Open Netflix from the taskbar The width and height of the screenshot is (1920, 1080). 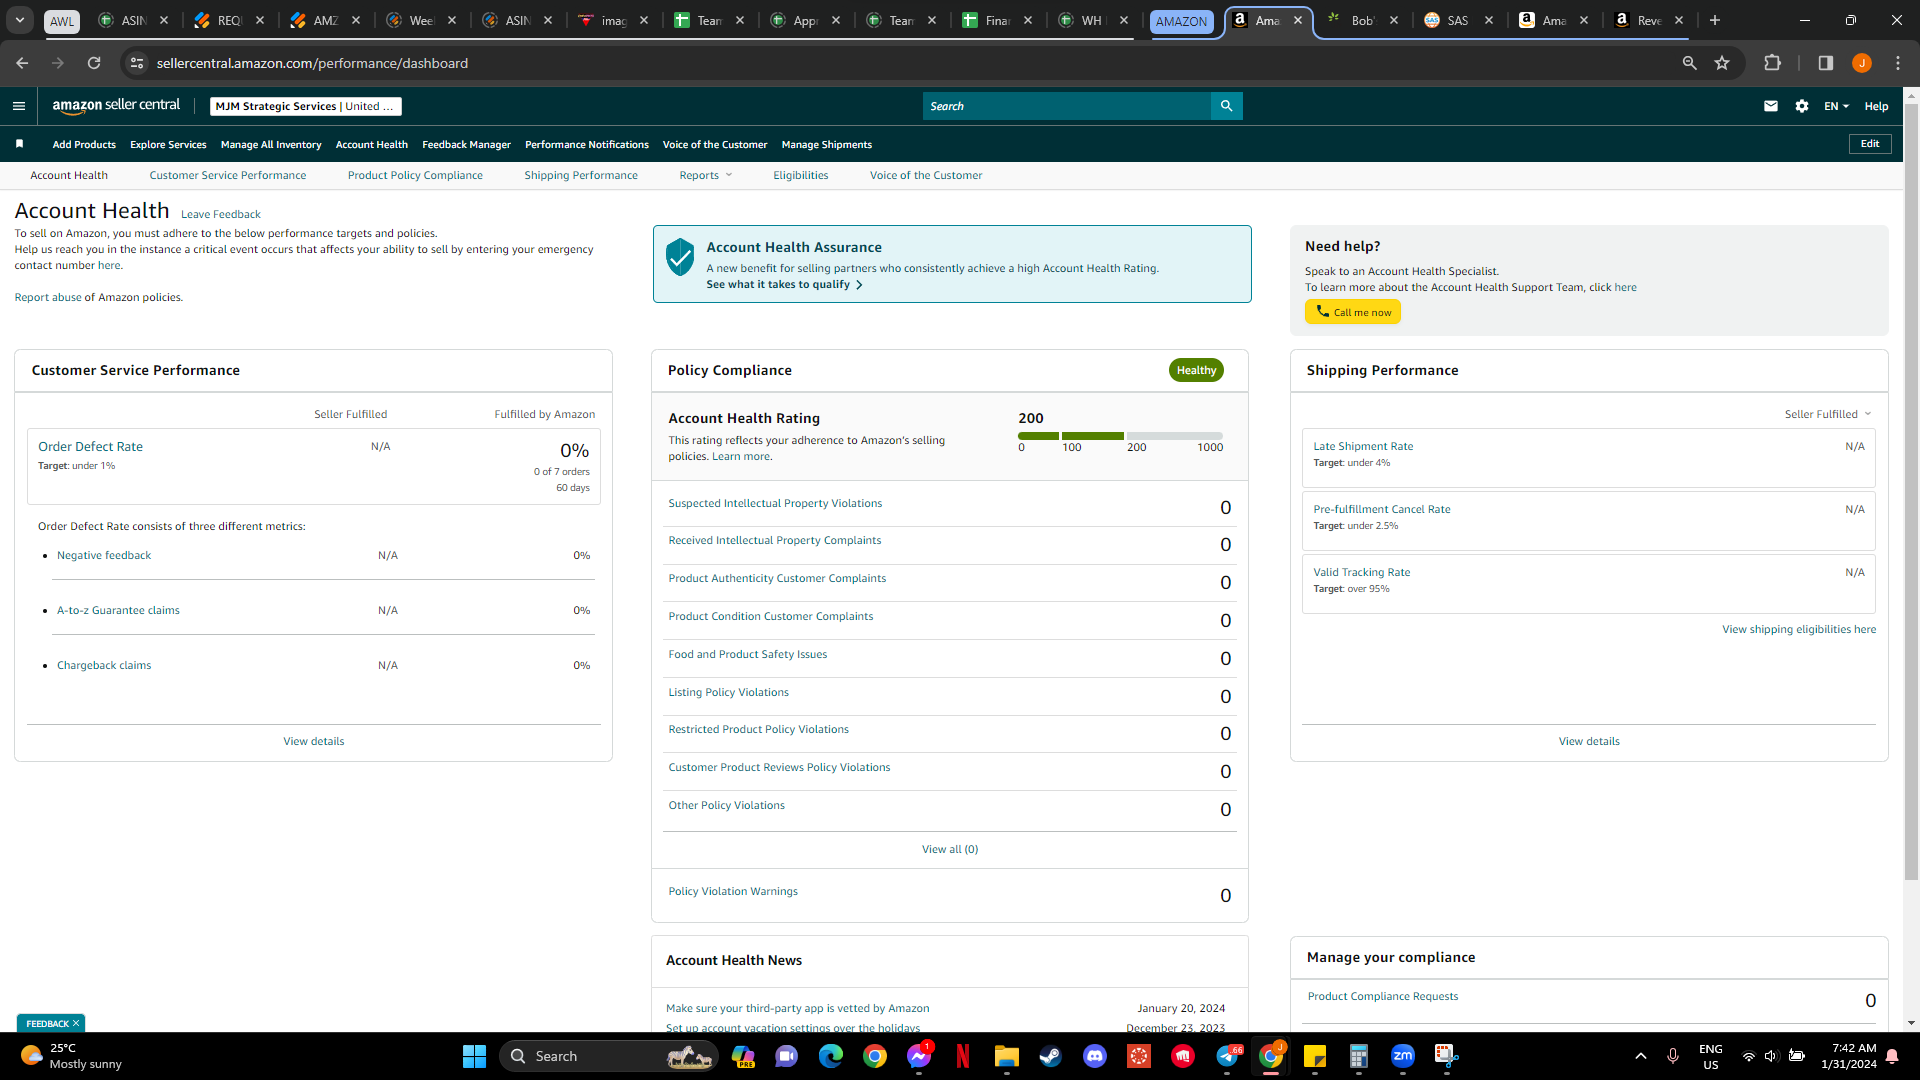pos(963,1056)
